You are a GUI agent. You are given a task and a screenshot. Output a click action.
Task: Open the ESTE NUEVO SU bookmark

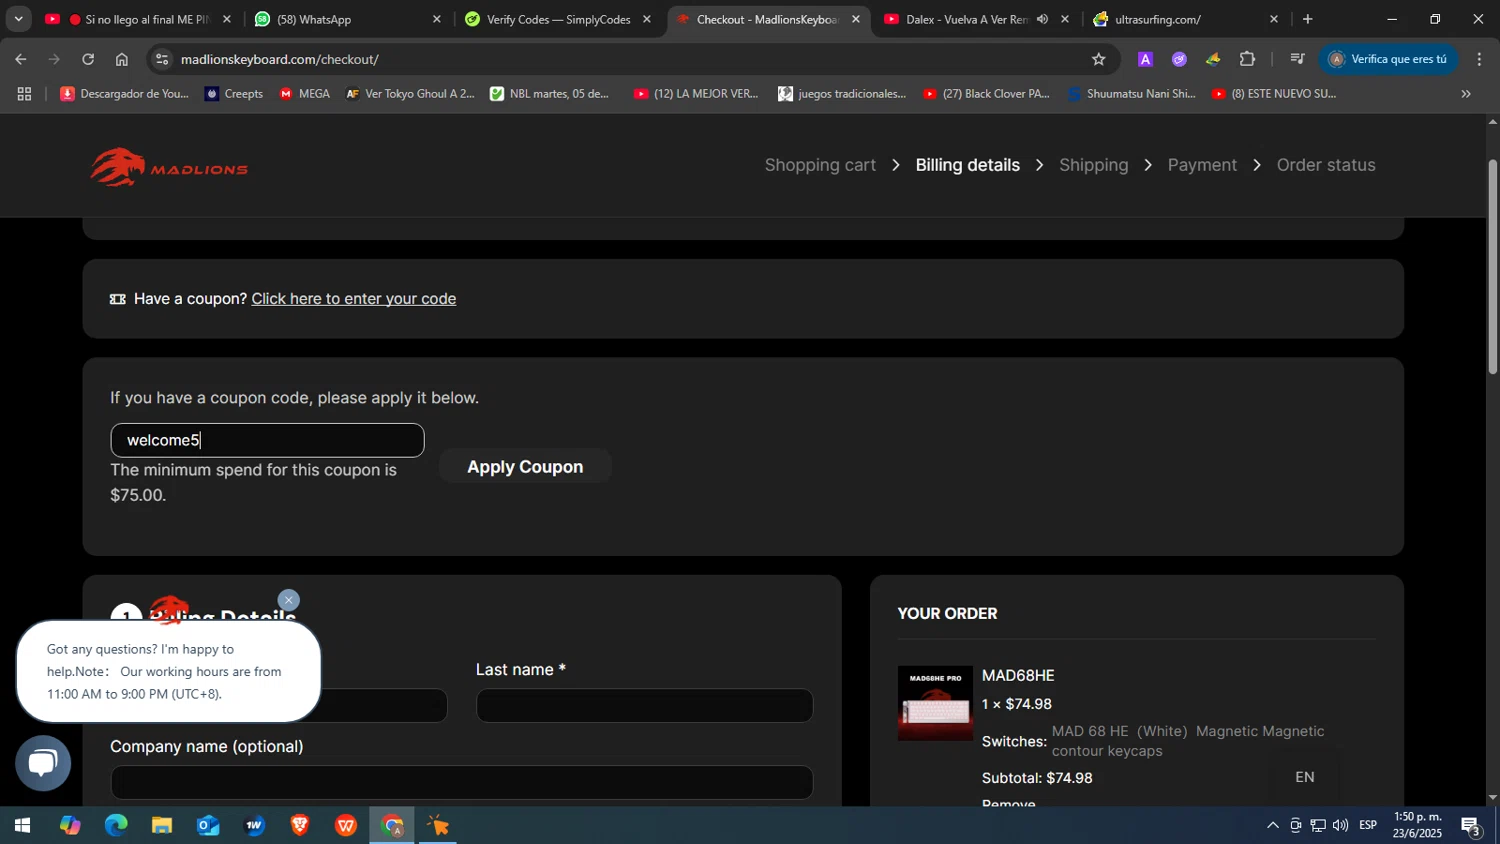pyautogui.click(x=1274, y=94)
